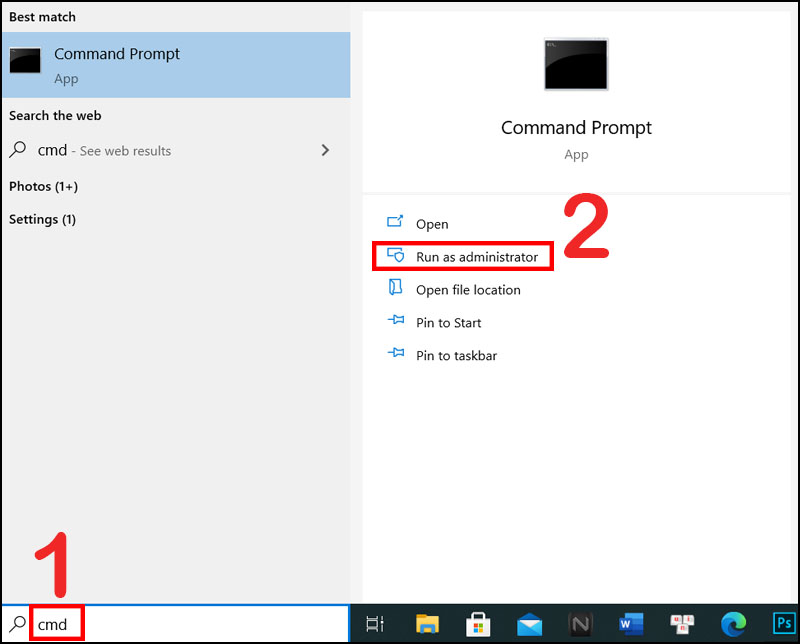
Task: Open the Mail app in taskbar
Action: coord(529,624)
